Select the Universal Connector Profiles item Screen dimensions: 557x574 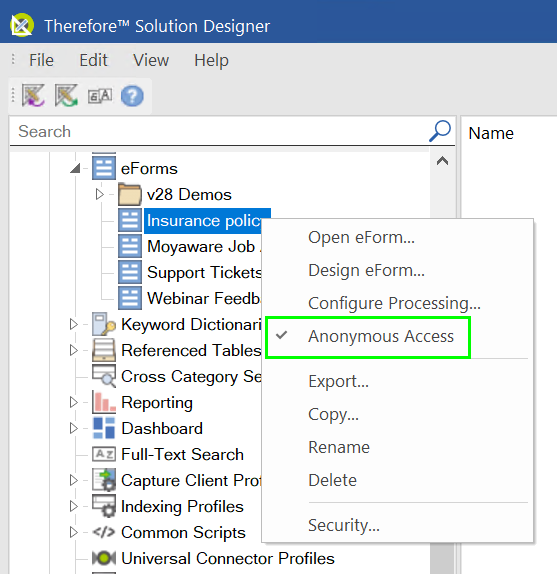tap(228, 559)
